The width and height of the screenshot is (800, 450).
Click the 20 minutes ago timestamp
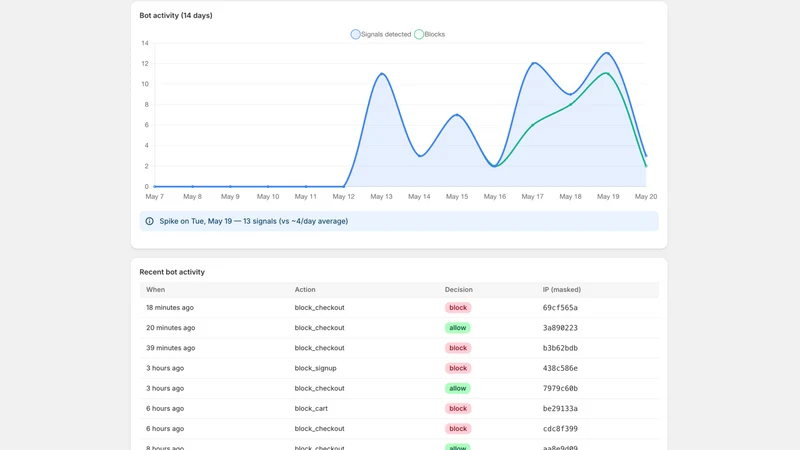tap(170, 328)
